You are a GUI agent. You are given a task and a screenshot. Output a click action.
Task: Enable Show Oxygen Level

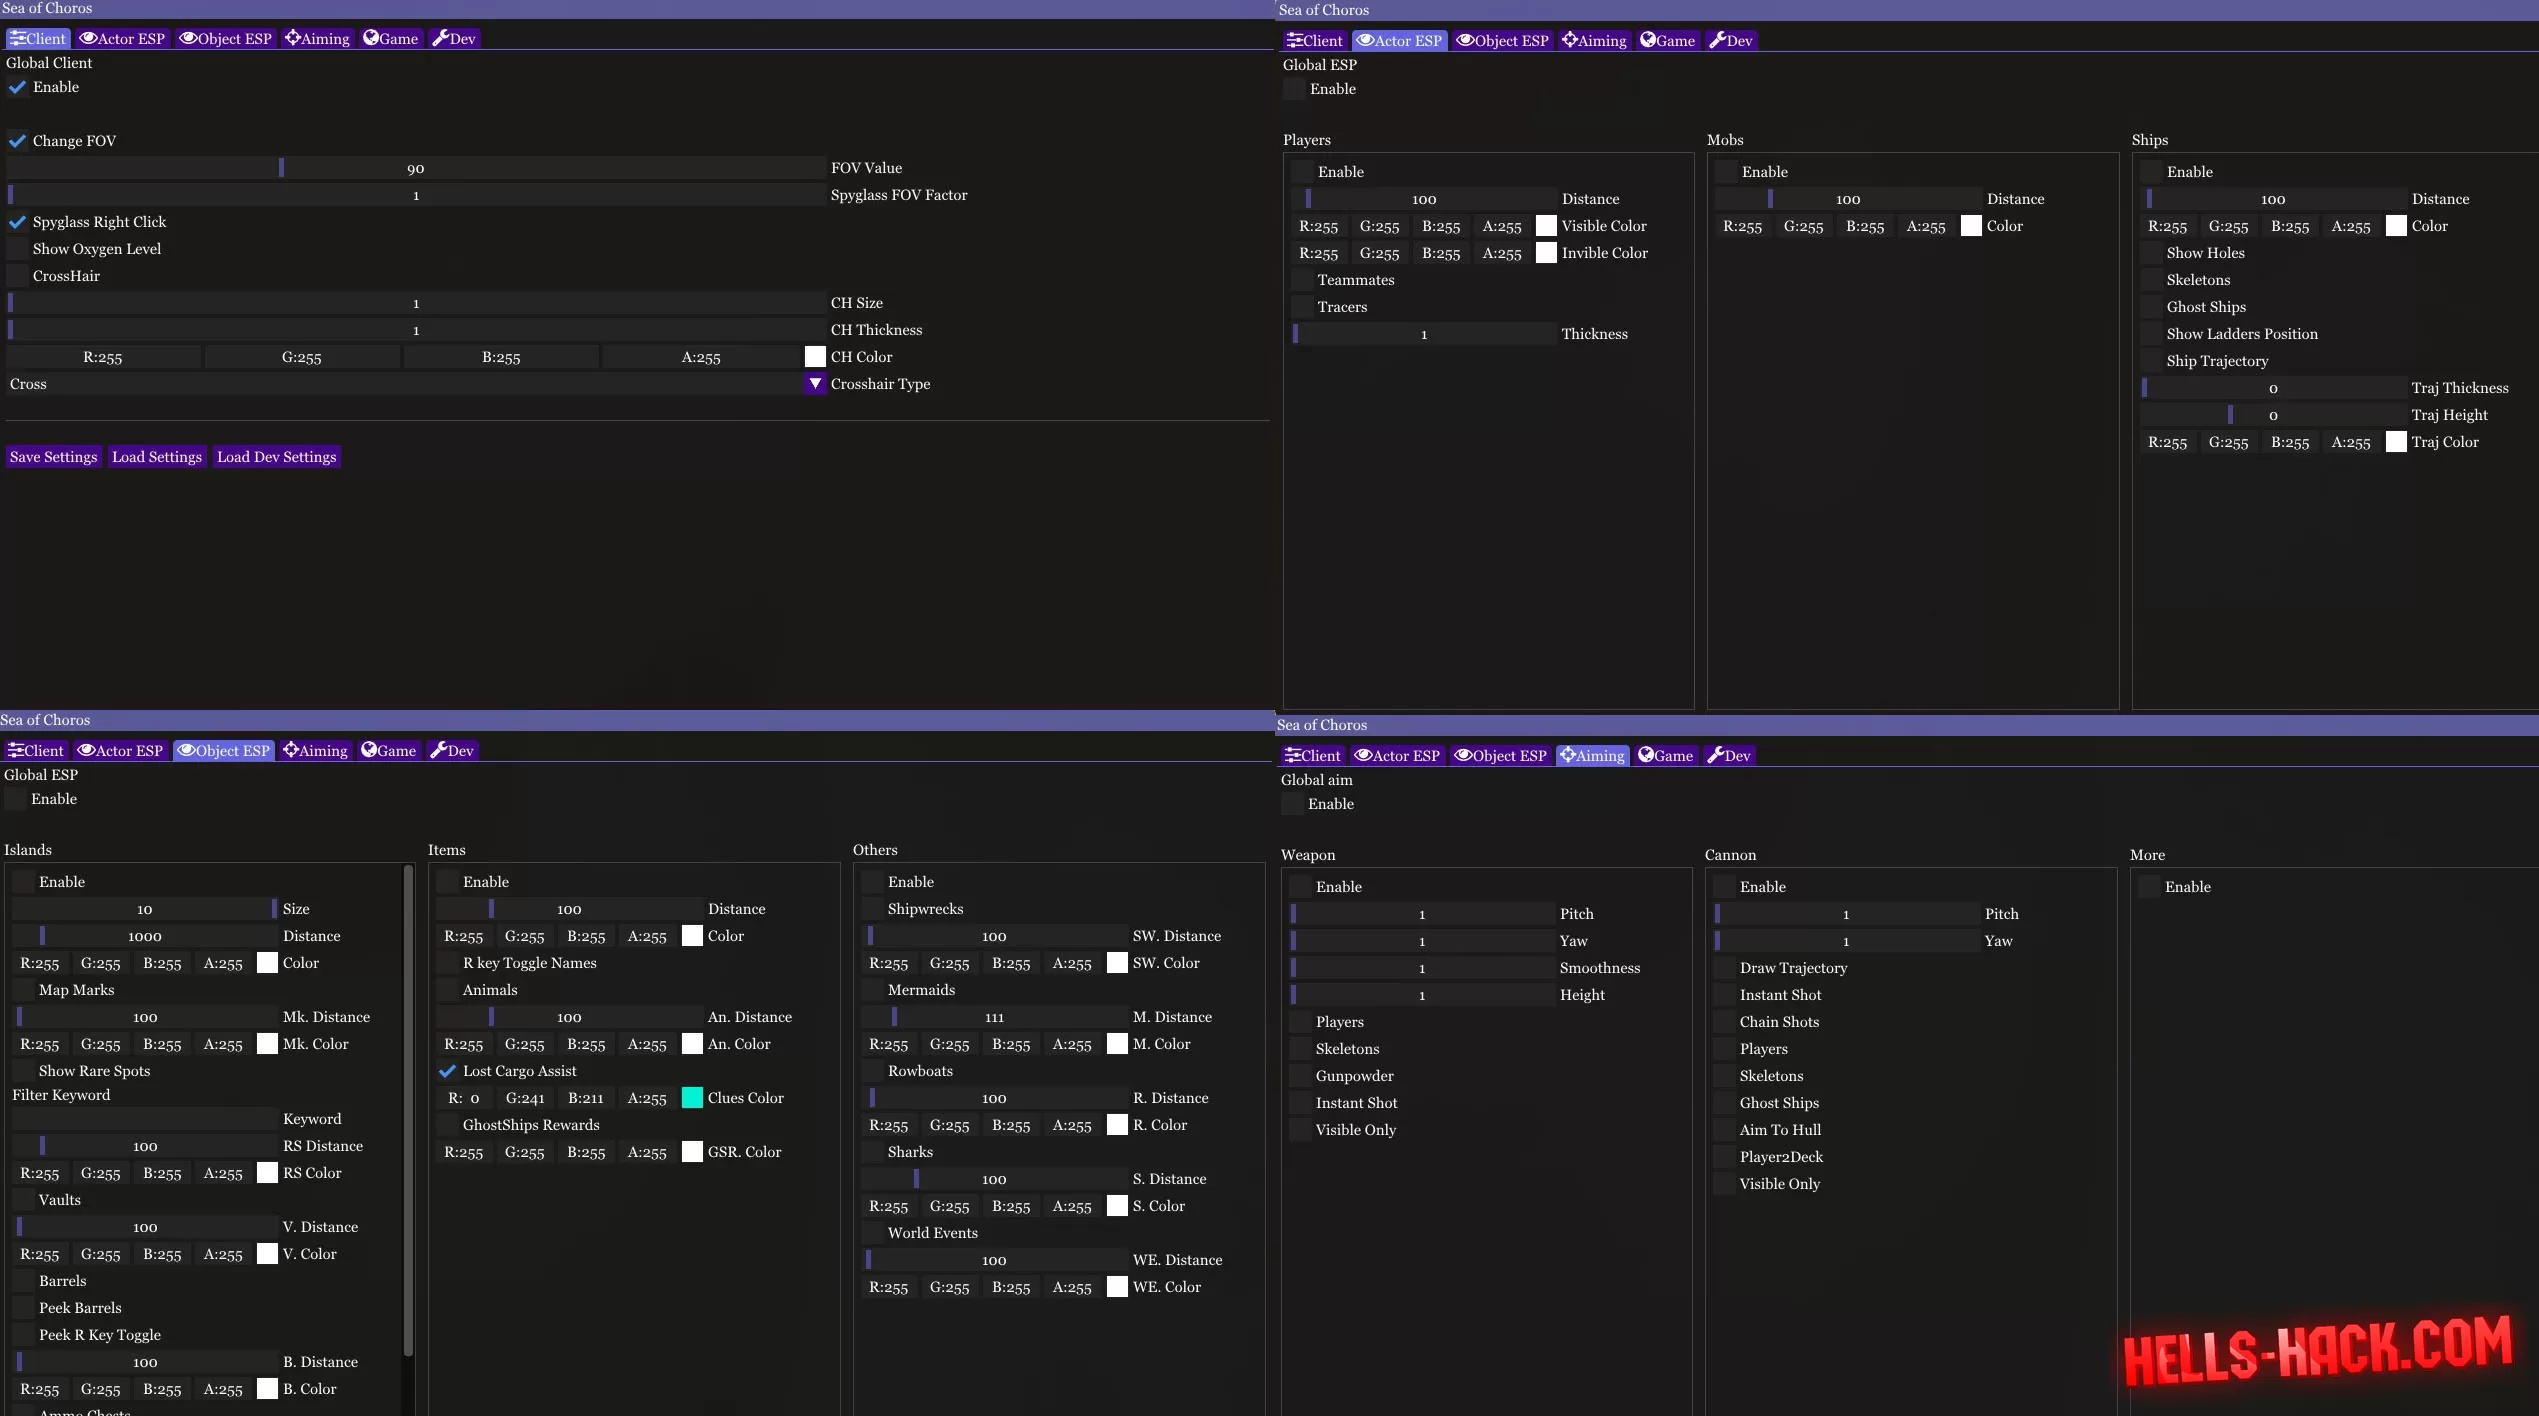(x=17, y=249)
